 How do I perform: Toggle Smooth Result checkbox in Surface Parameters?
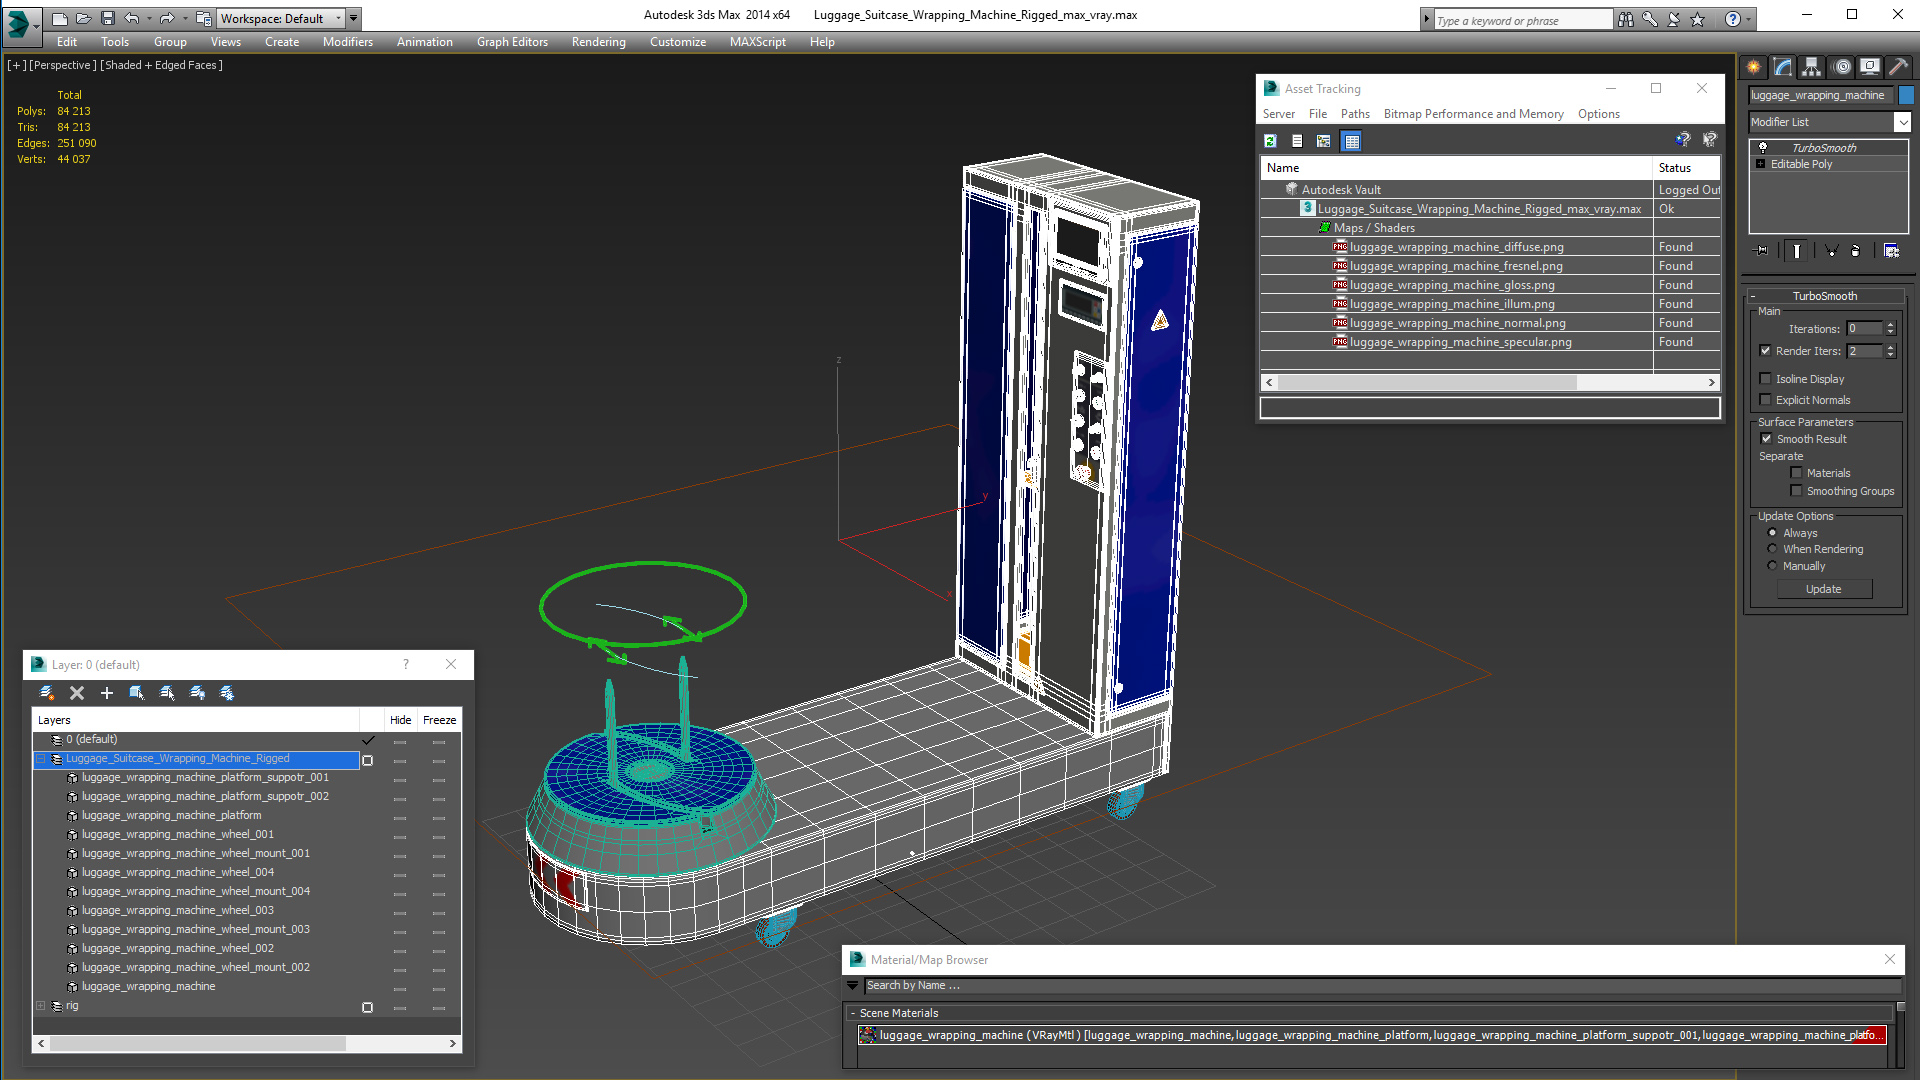1768,438
